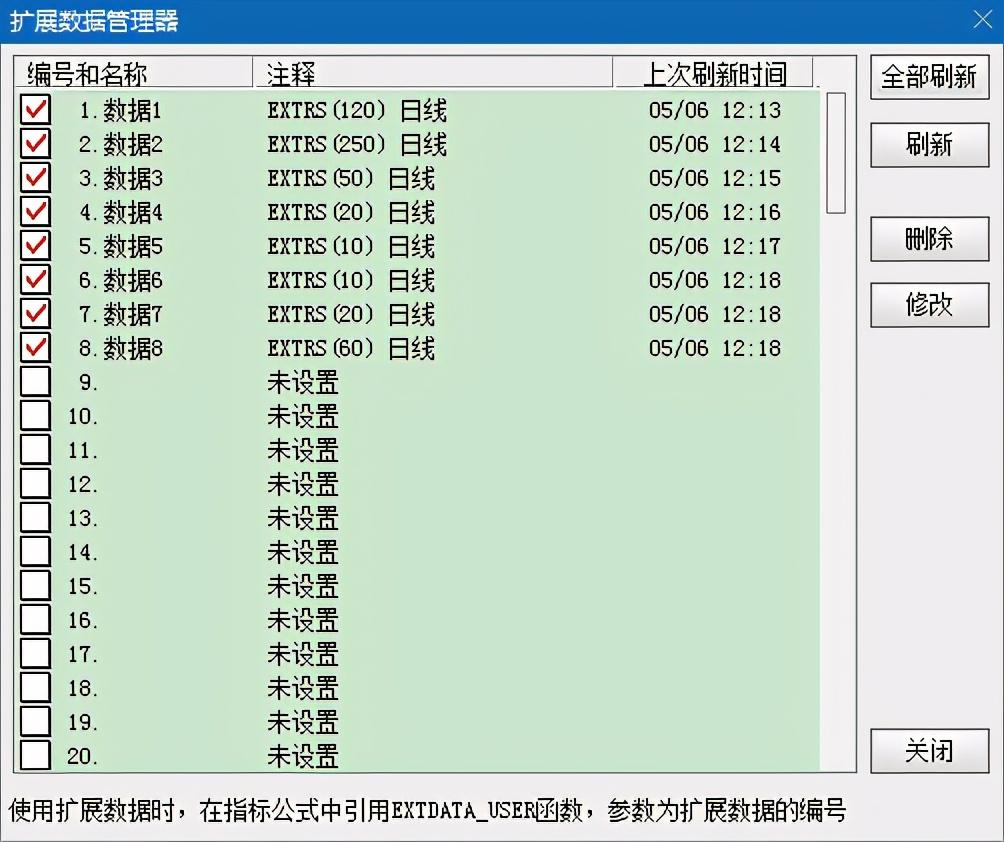The image size is (1004, 842).
Task: Enable the checkbox for row 9
Action: point(35,382)
